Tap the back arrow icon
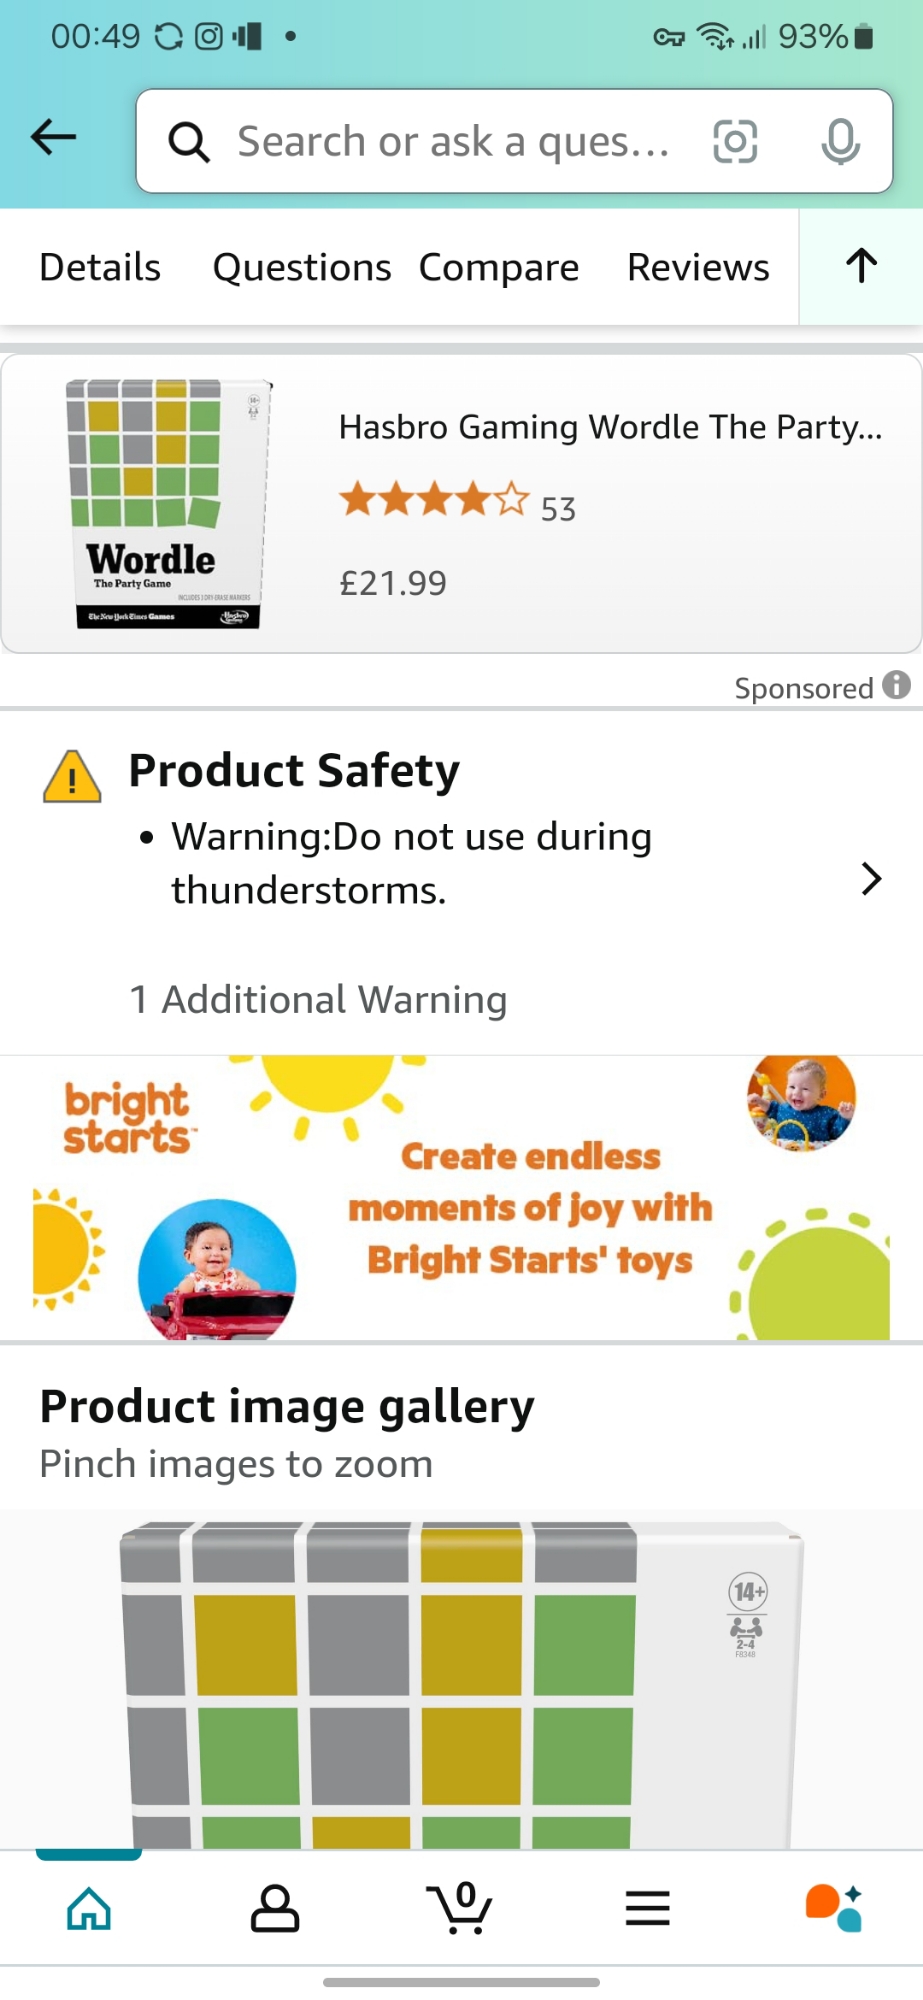This screenshot has height=2000, width=923. (54, 138)
